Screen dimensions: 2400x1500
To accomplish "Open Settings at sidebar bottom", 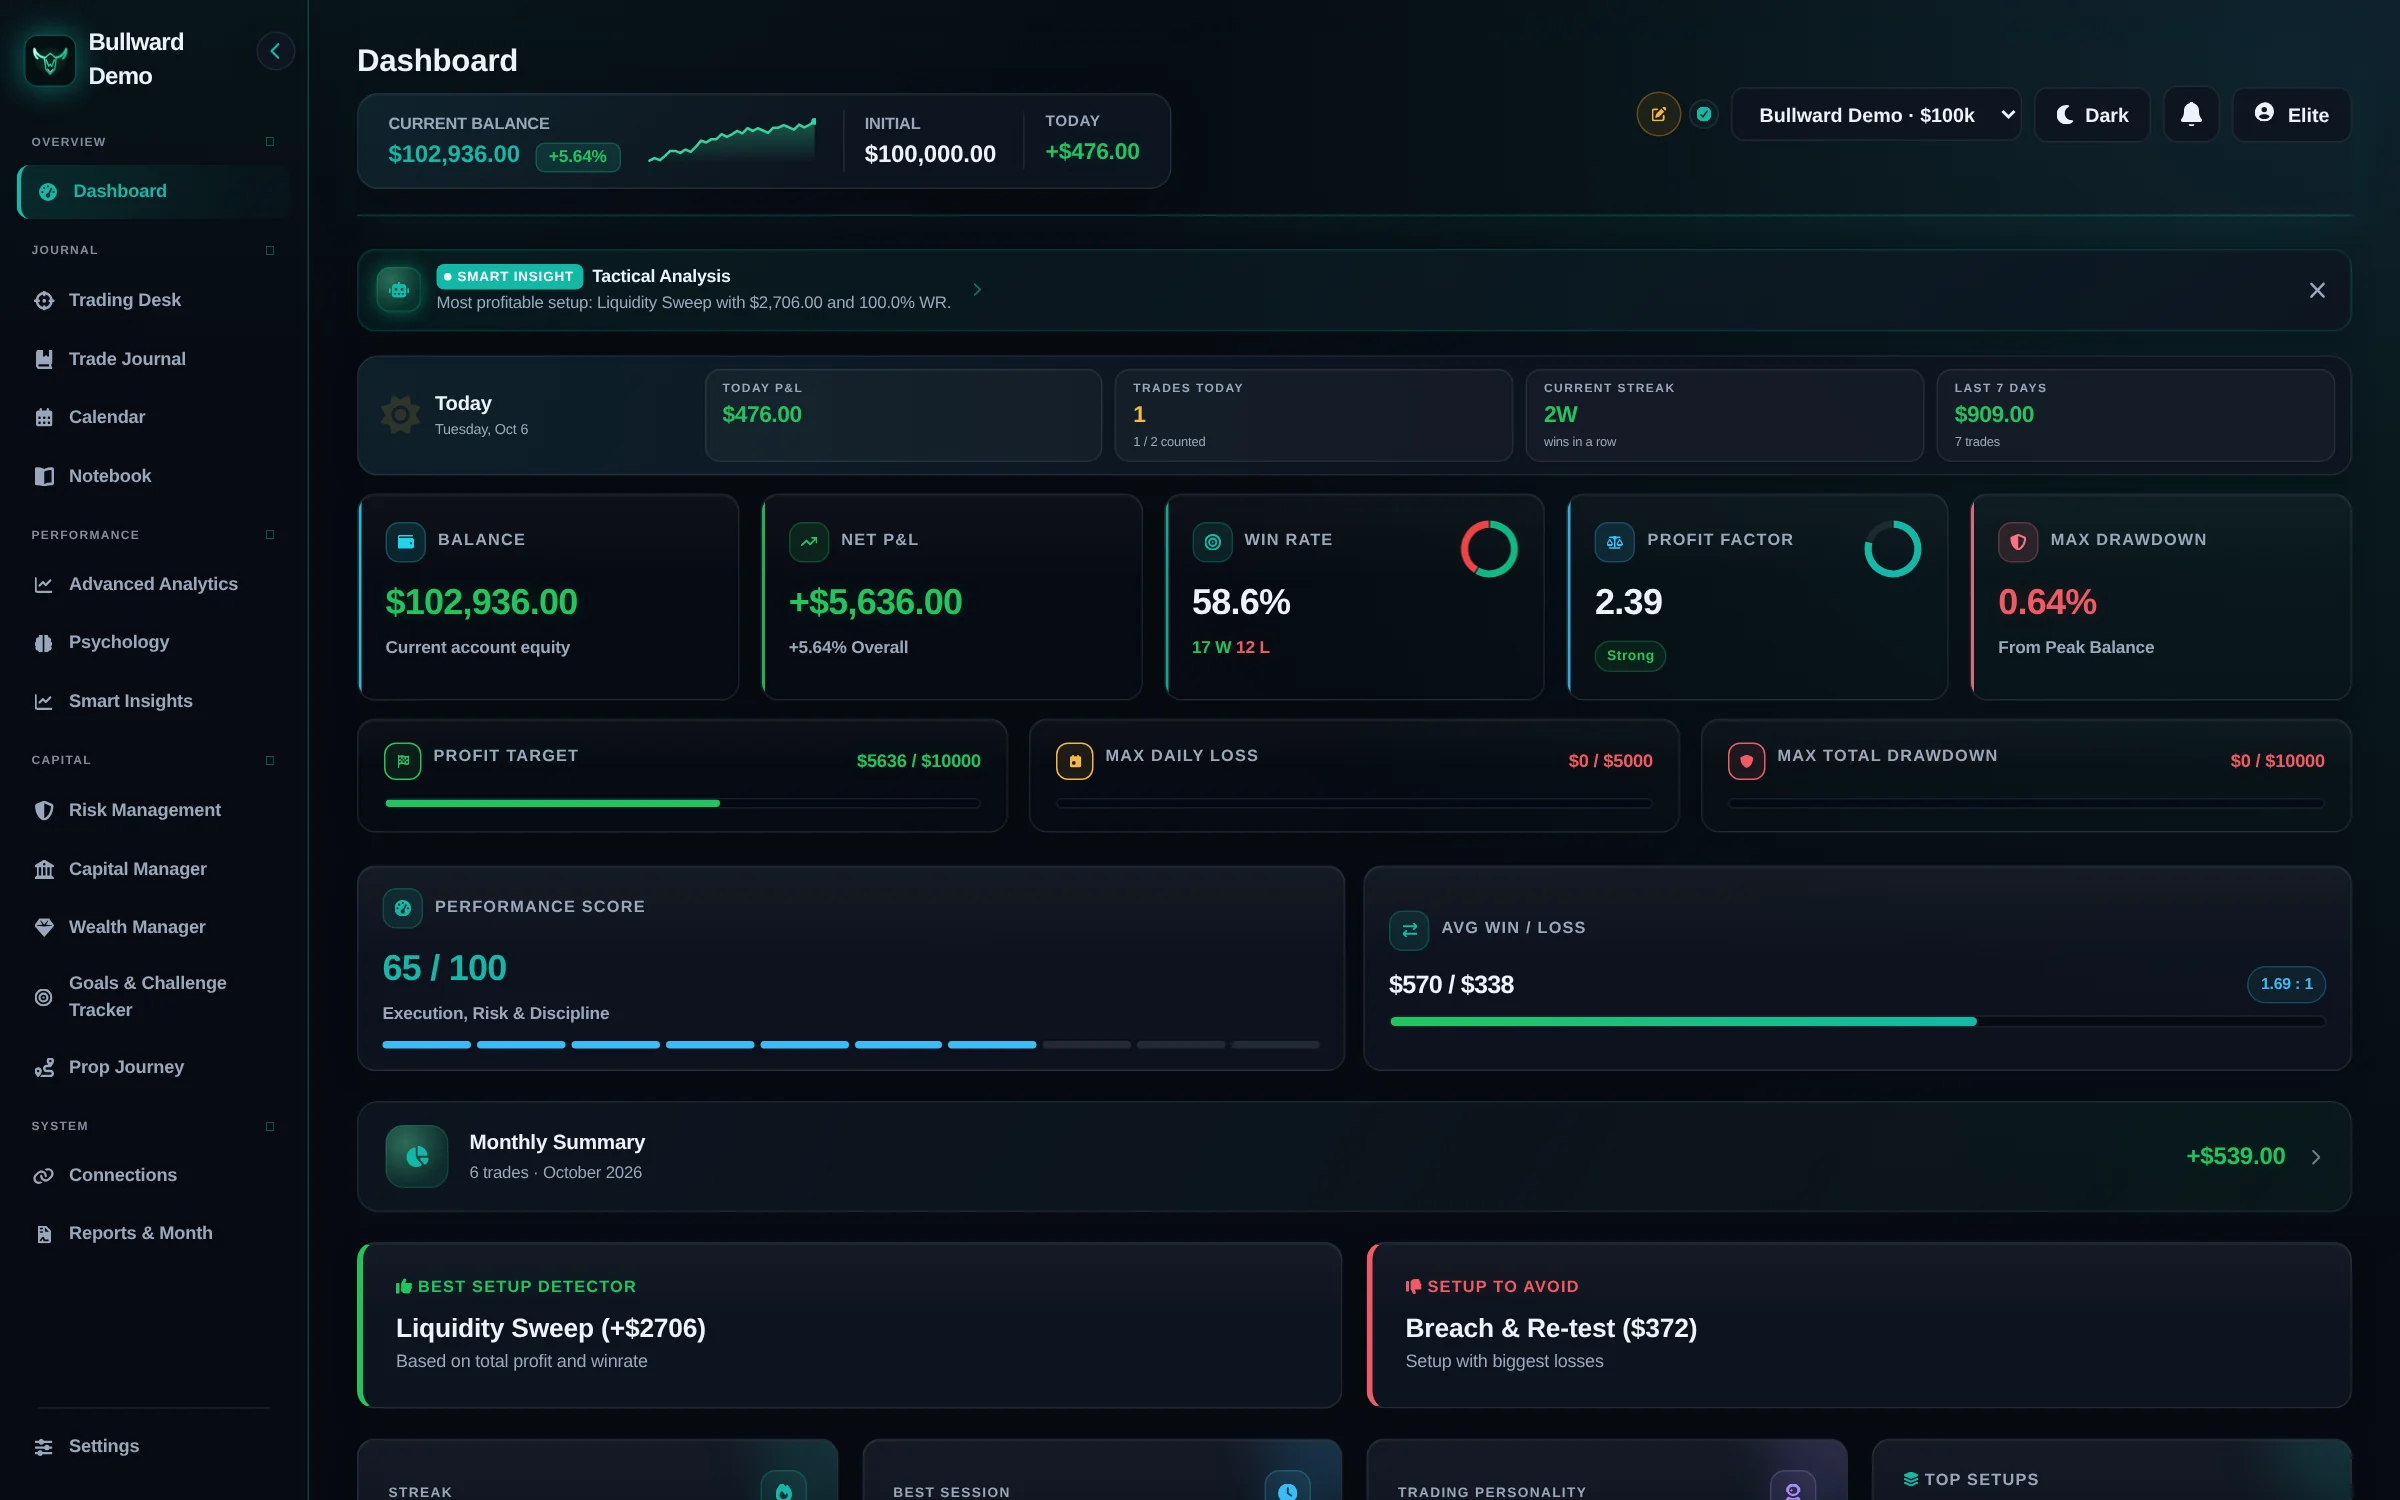I will tap(153, 1446).
